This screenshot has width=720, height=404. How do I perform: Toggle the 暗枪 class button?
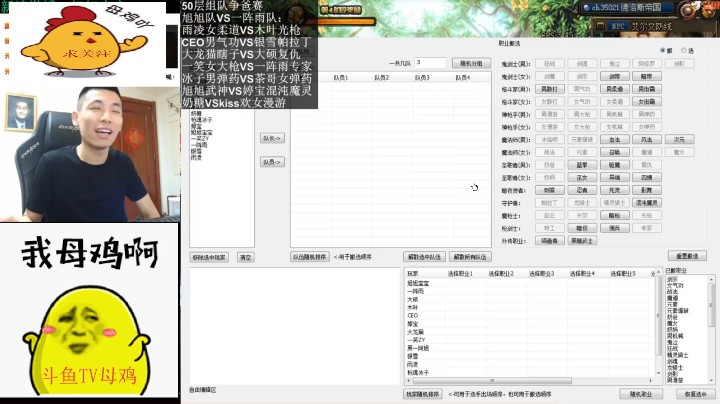tap(614, 215)
